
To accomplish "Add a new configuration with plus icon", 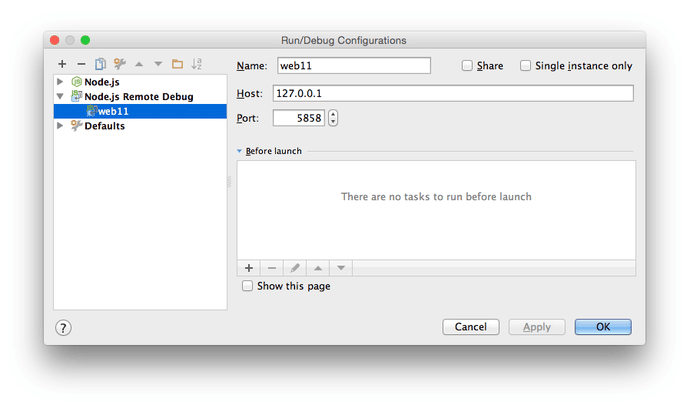I will click(x=62, y=64).
